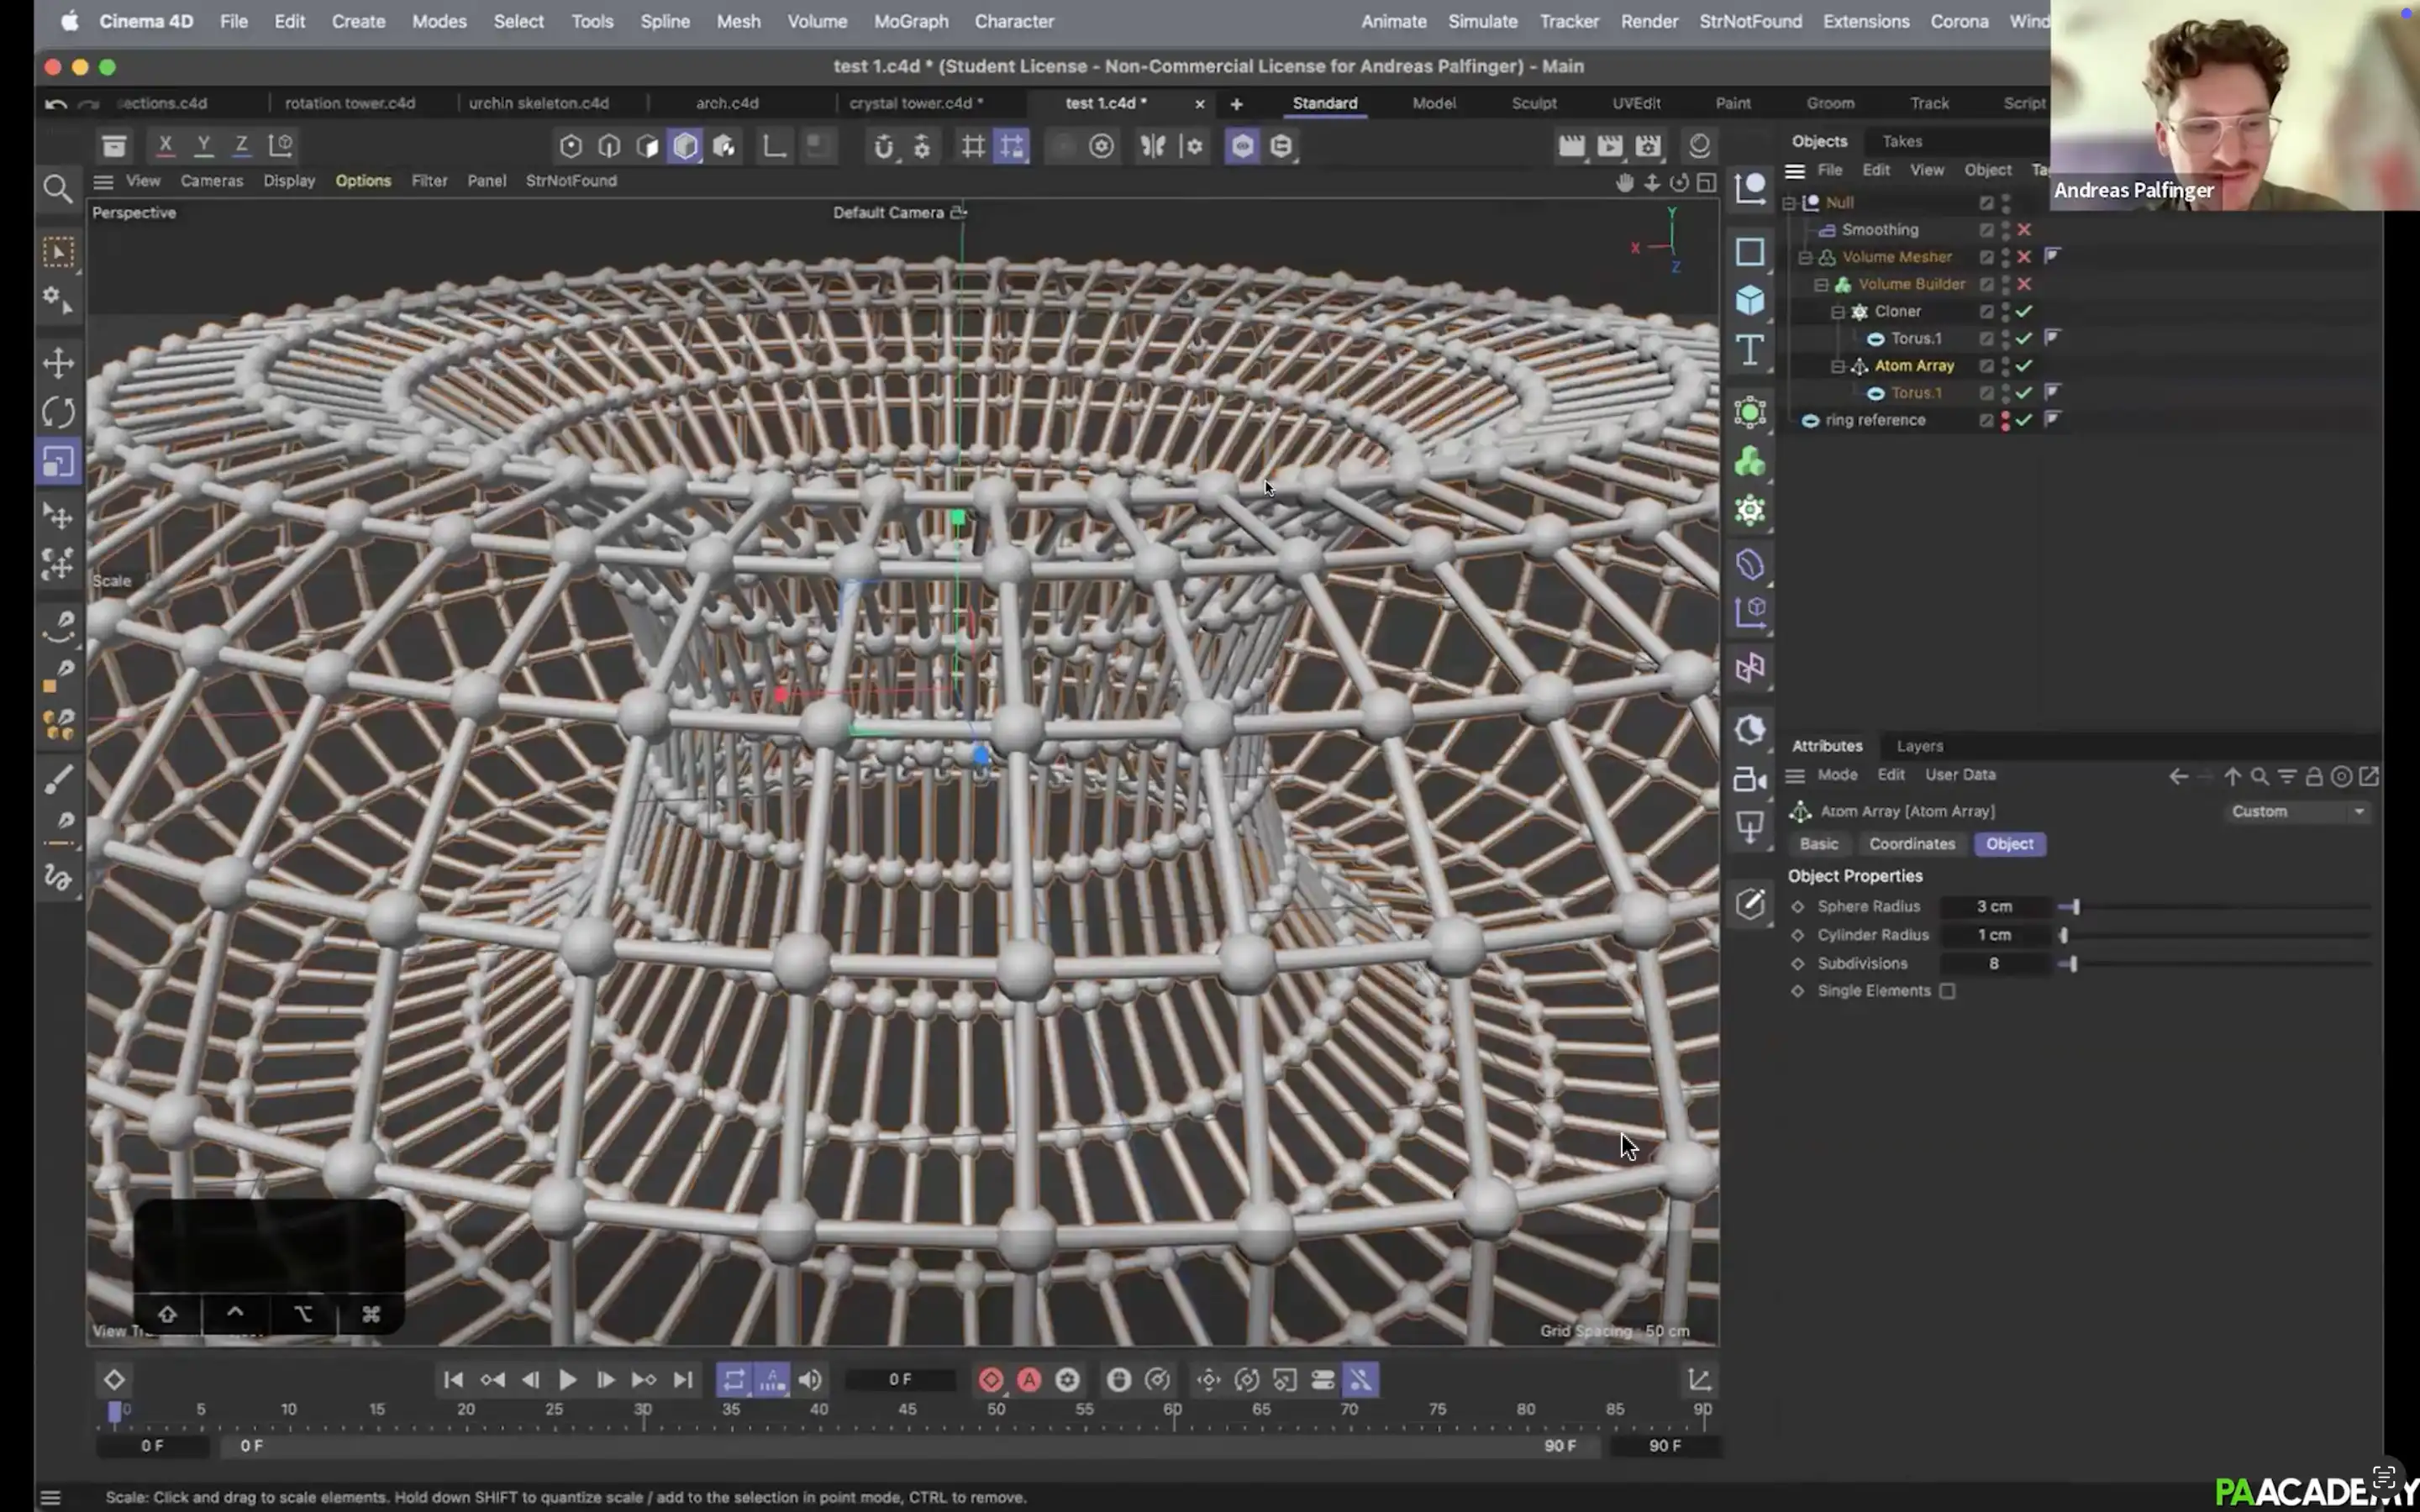Select the Scale tool in left toolbar

[x=58, y=462]
